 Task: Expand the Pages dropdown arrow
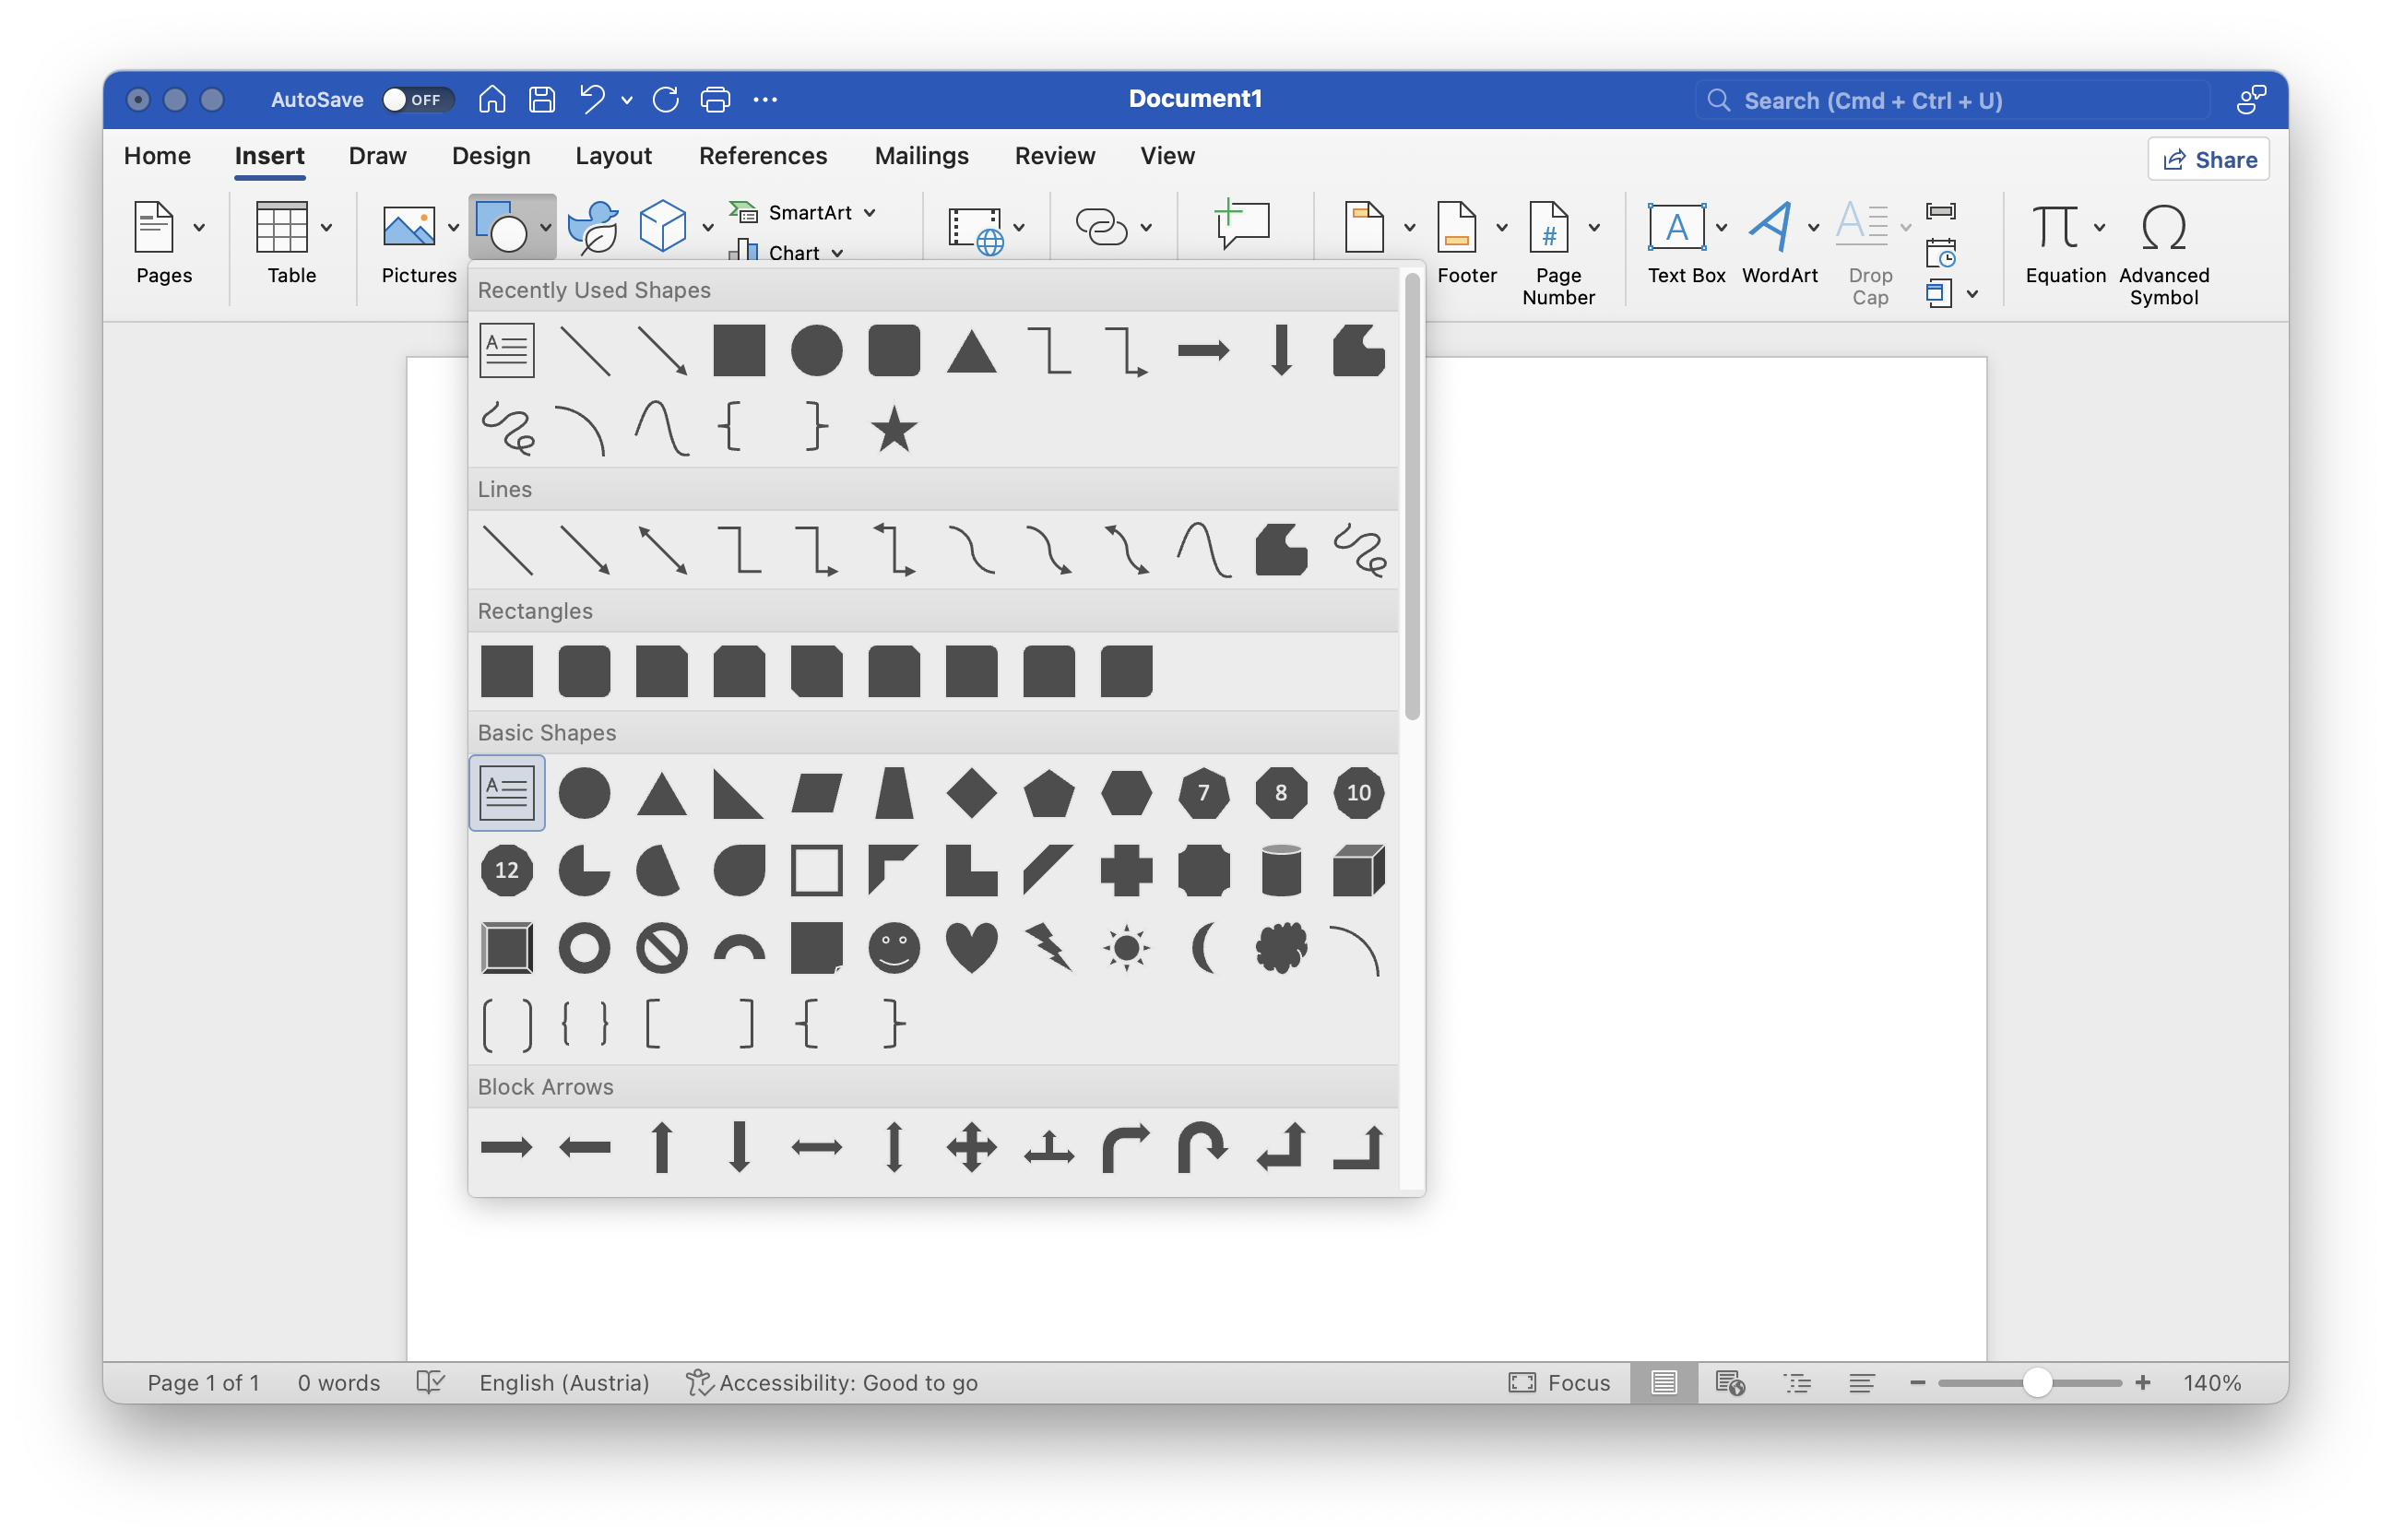tap(199, 228)
